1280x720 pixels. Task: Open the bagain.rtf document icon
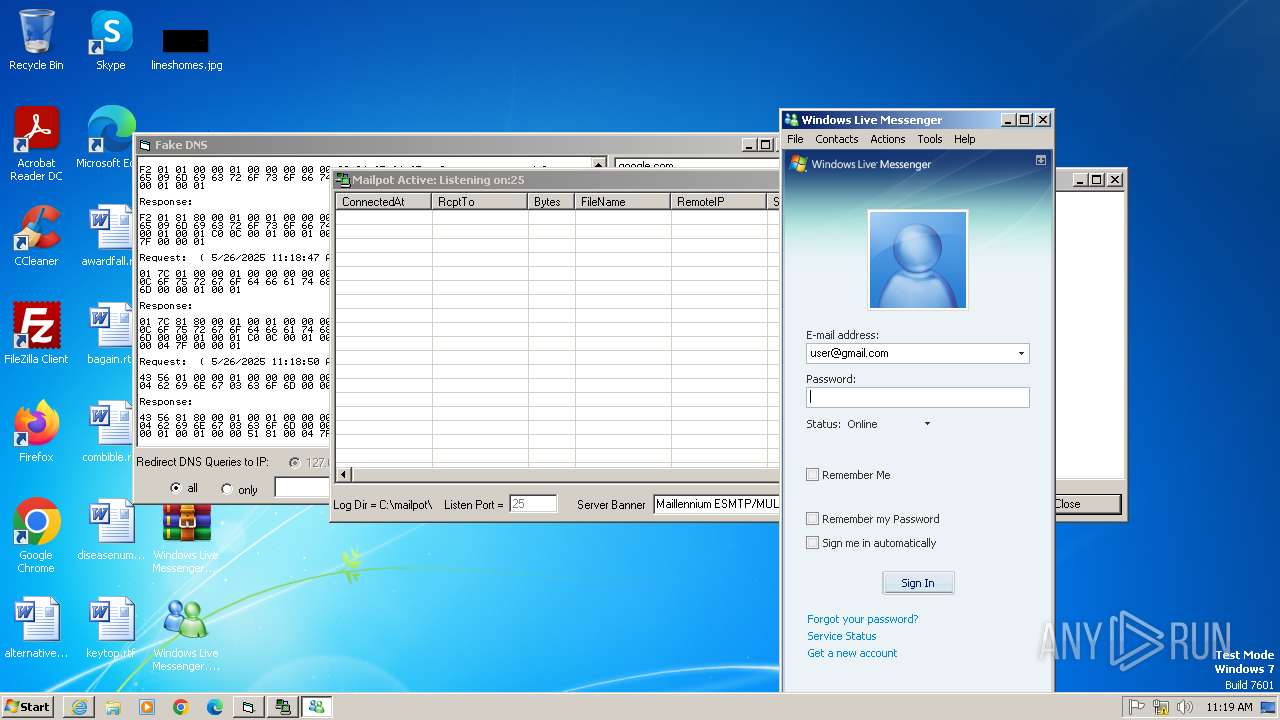point(110,334)
